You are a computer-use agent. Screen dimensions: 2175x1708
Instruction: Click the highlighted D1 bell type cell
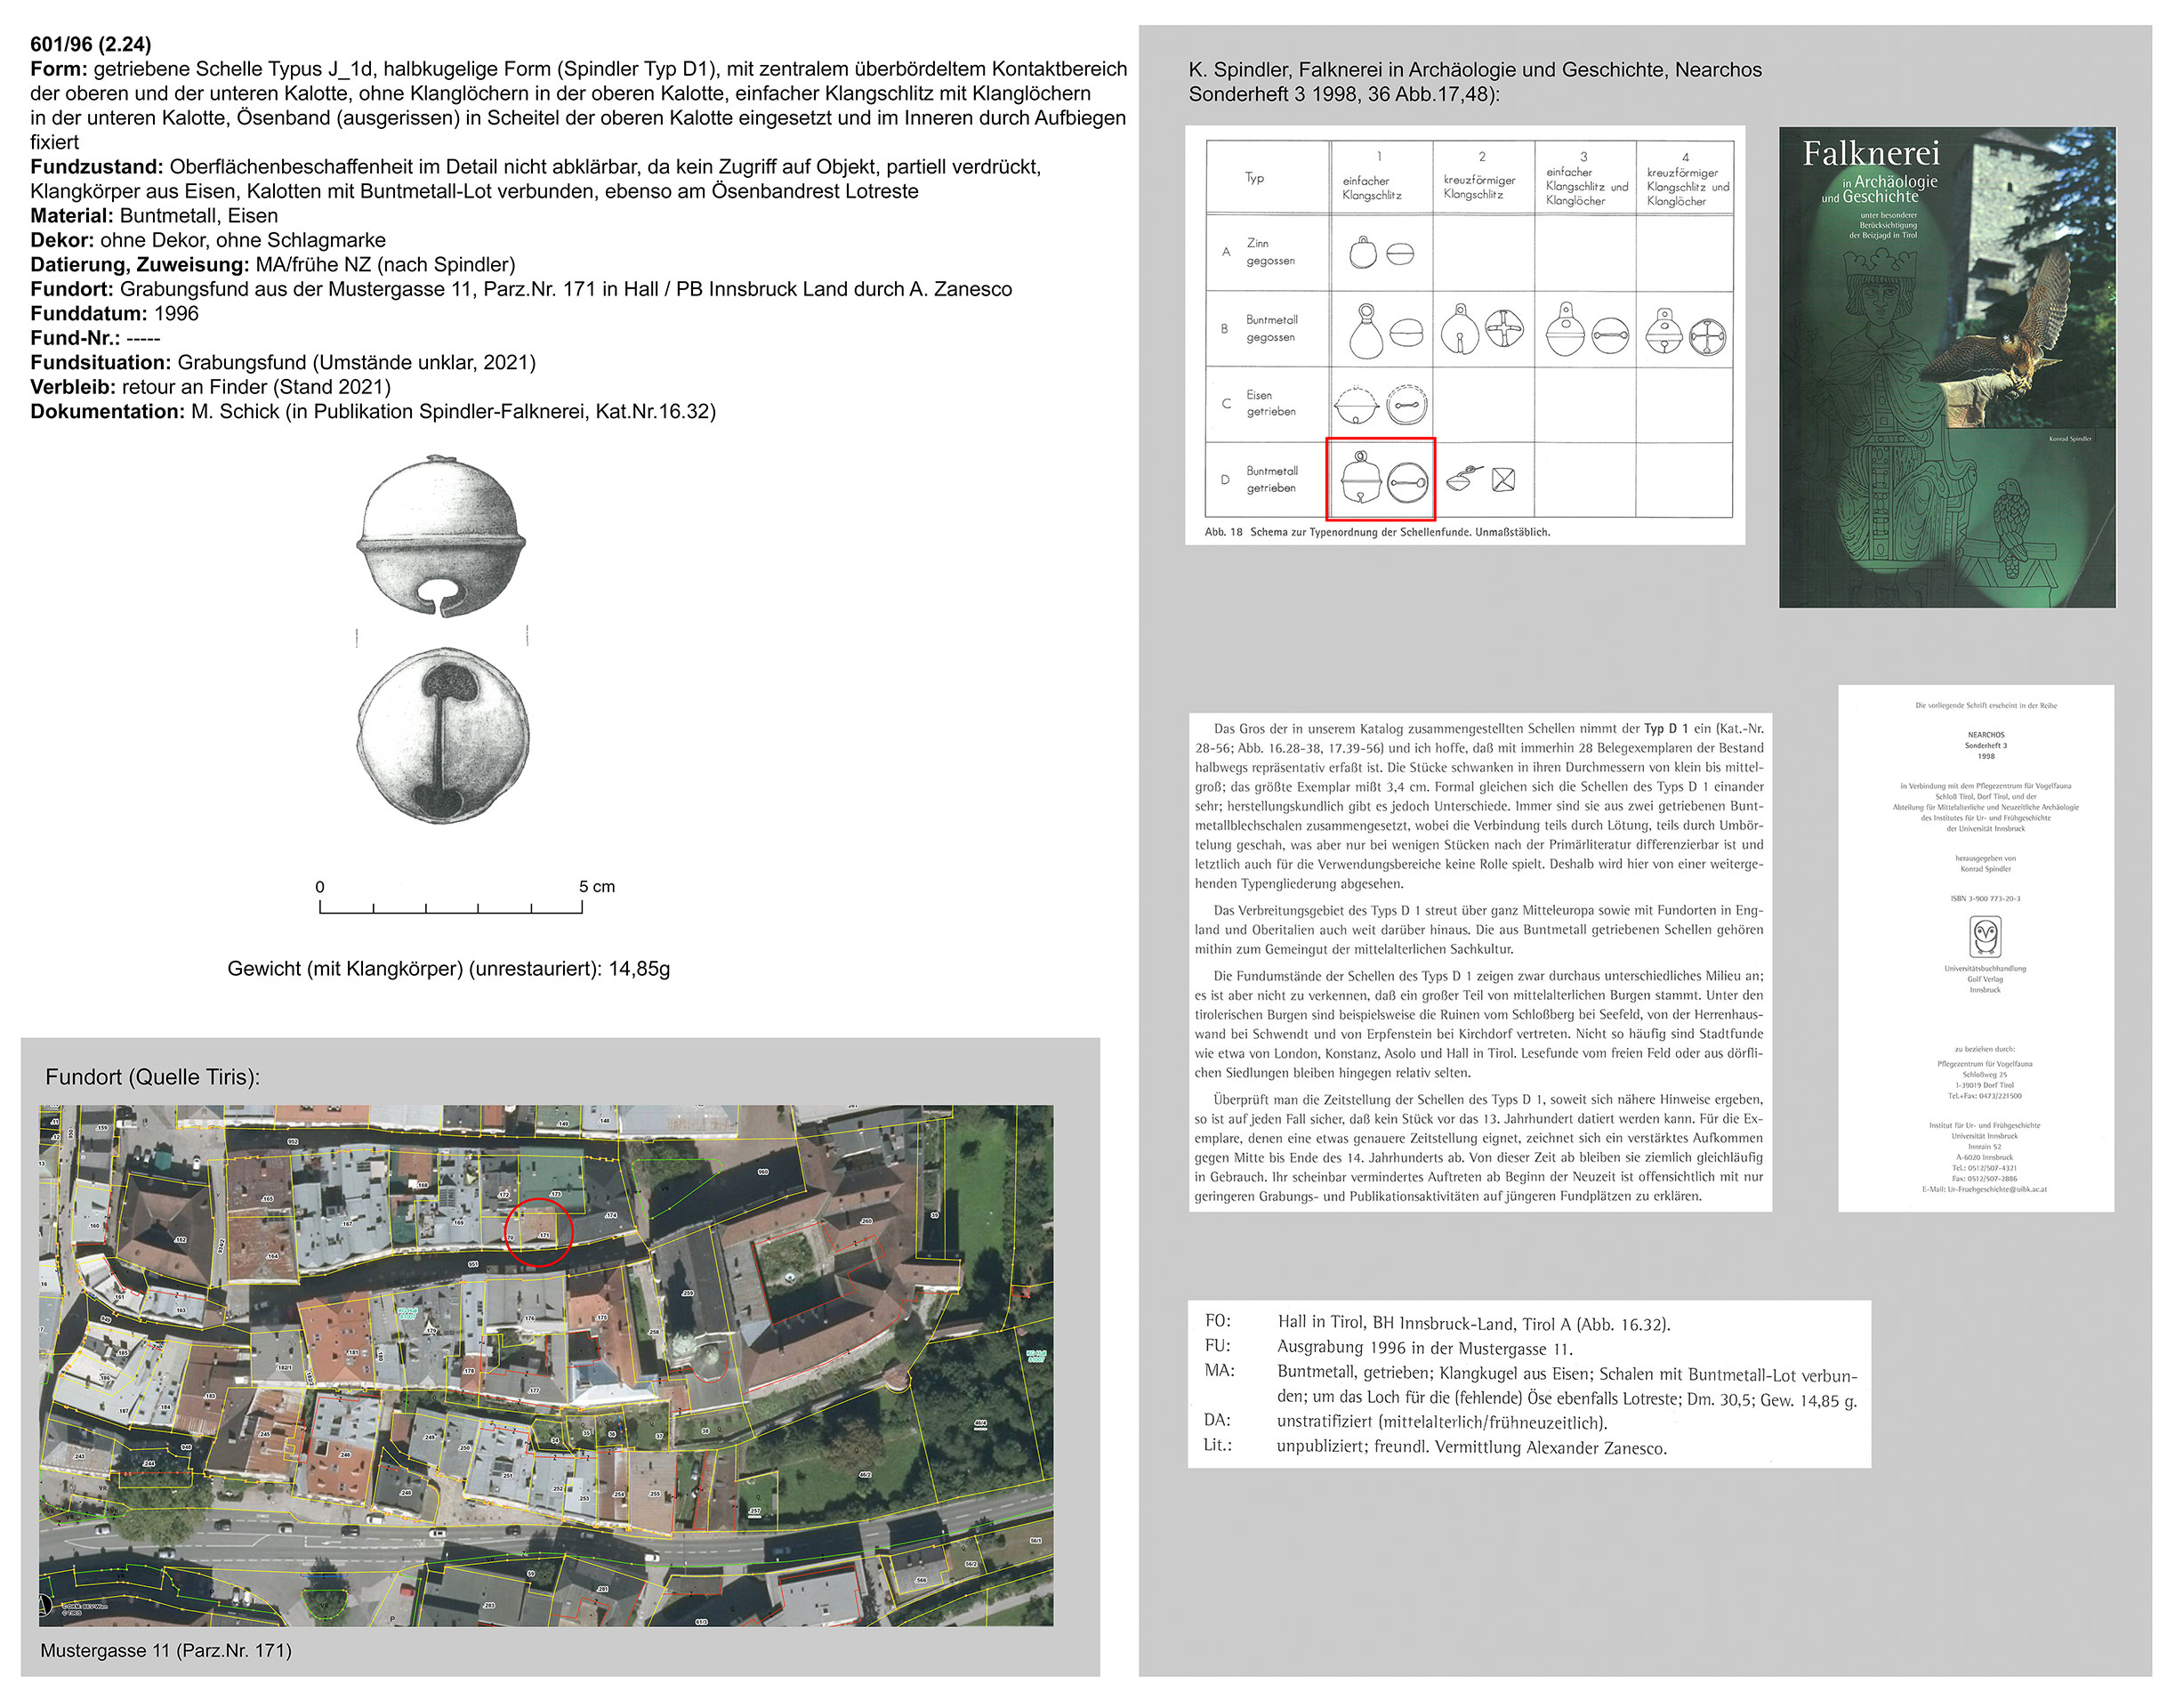click(x=1381, y=479)
